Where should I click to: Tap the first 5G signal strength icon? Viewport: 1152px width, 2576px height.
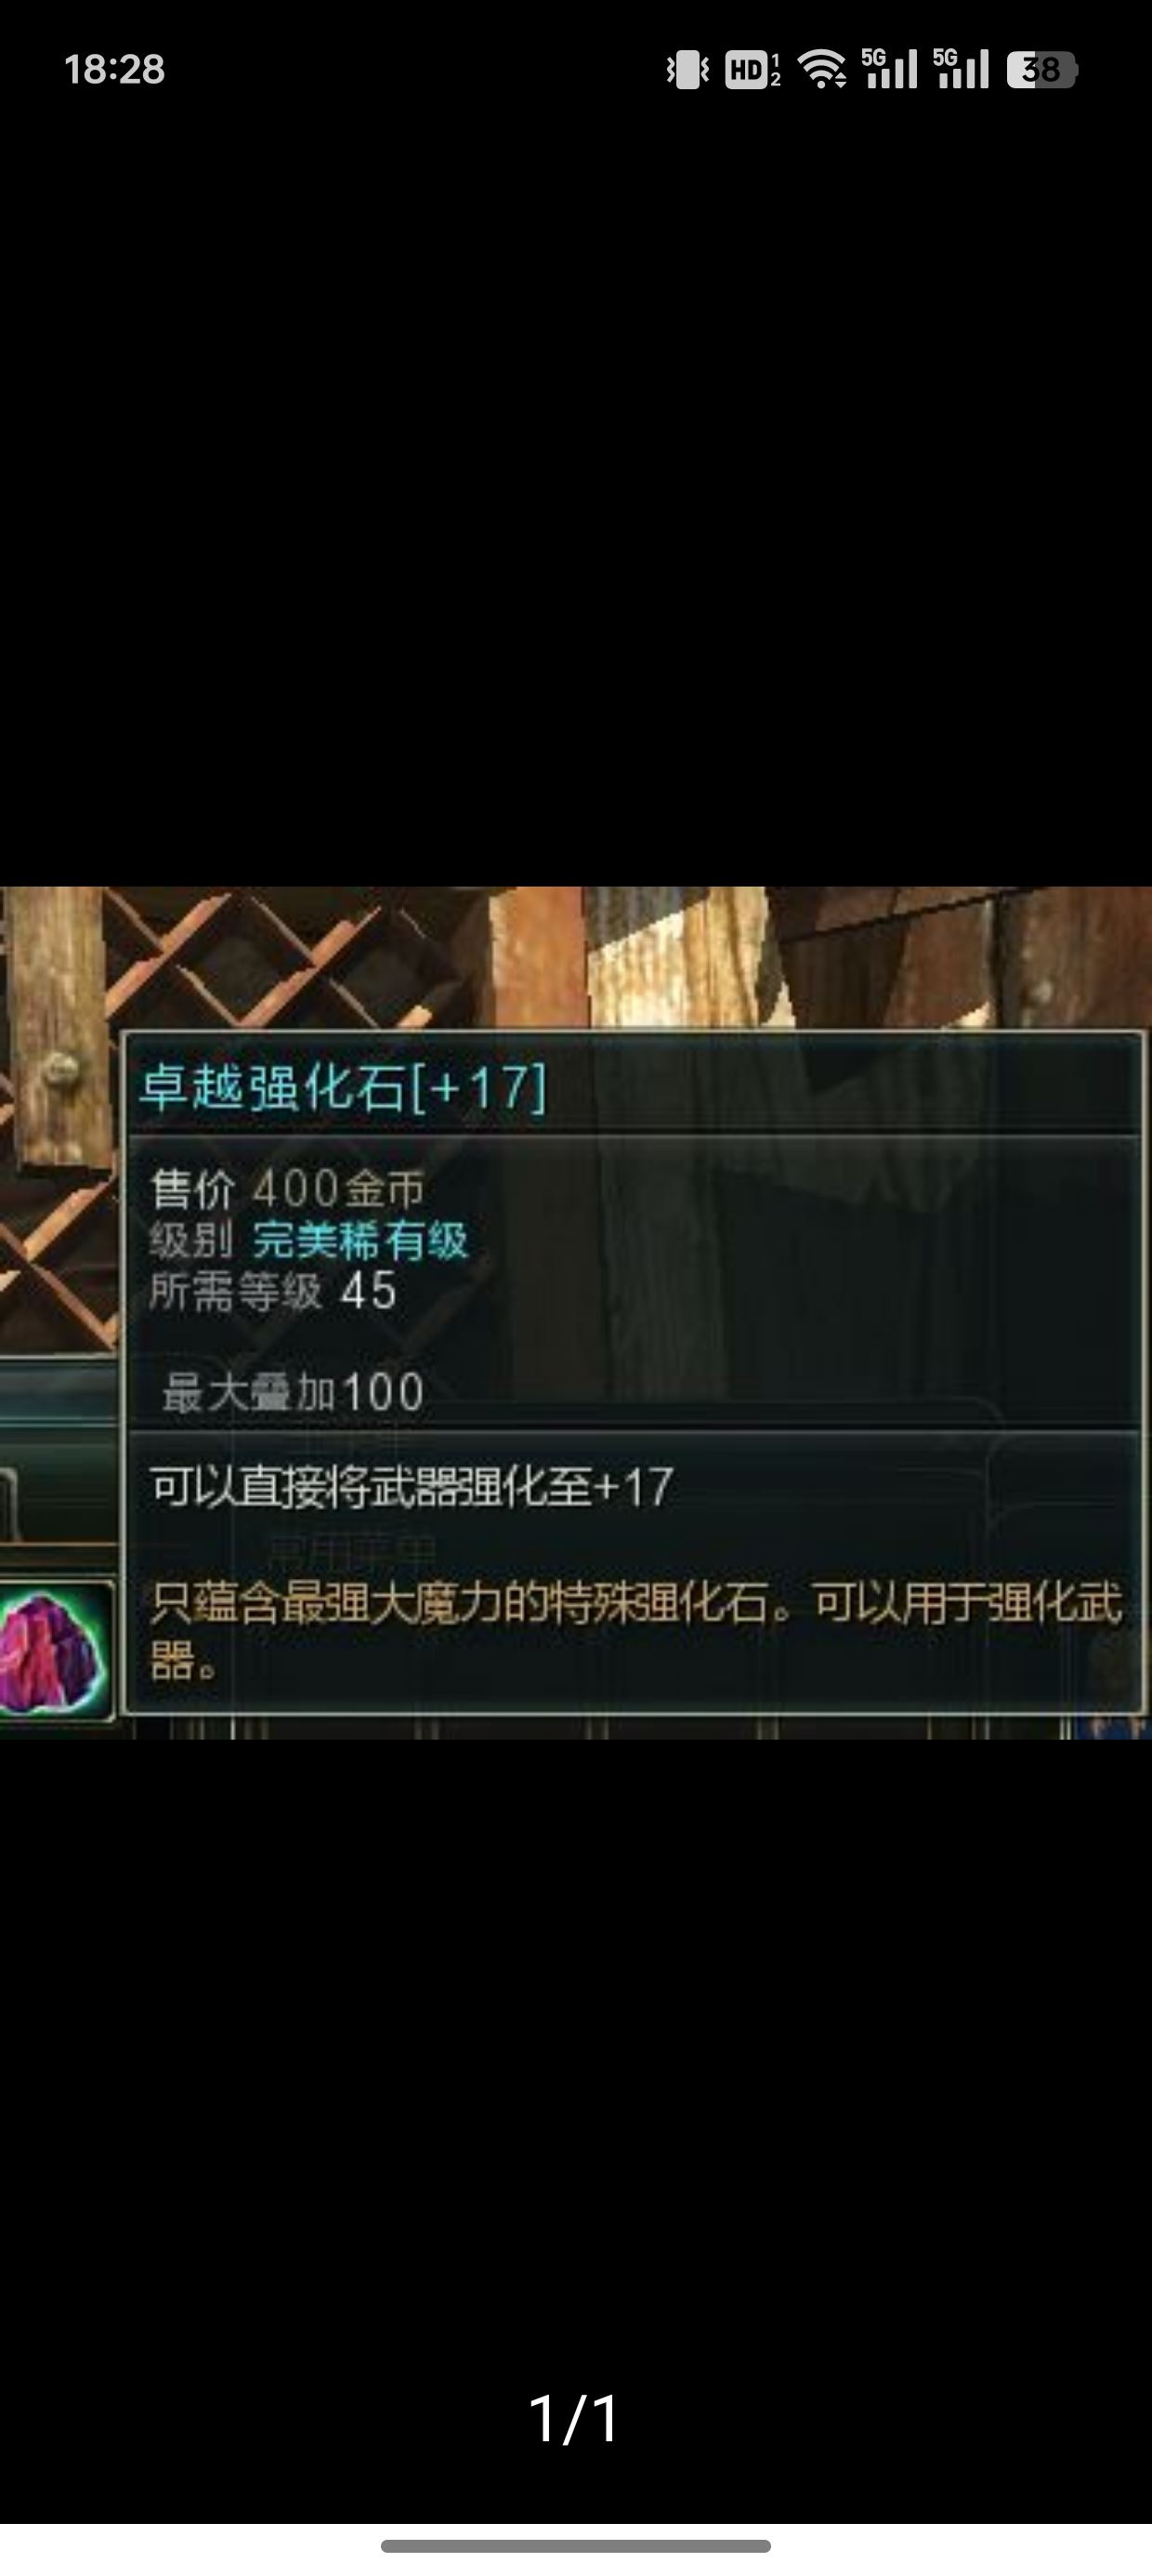[889, 69]
